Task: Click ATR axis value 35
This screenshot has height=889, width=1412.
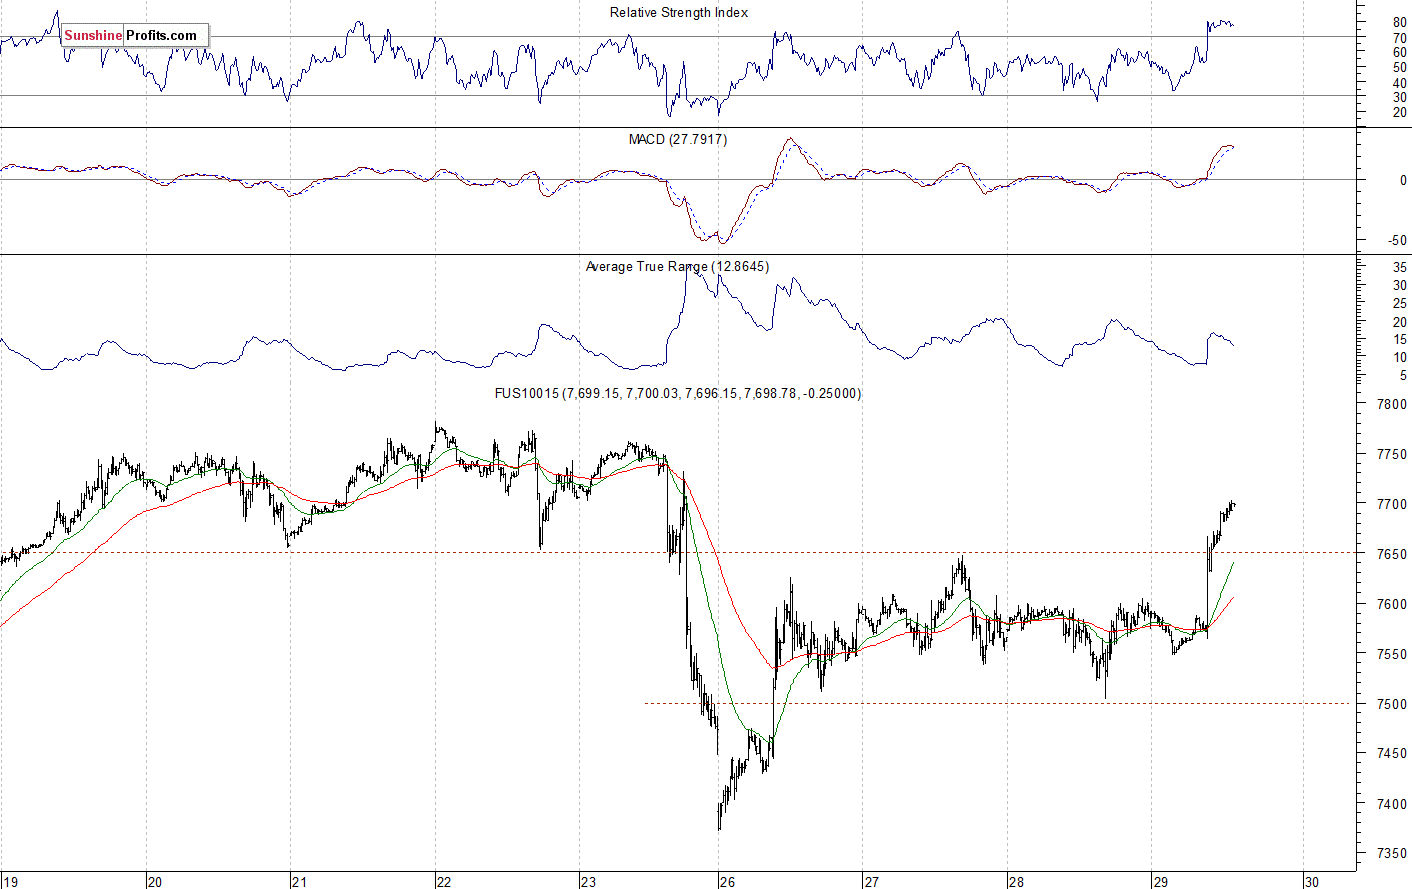Action: point(1400,268)
